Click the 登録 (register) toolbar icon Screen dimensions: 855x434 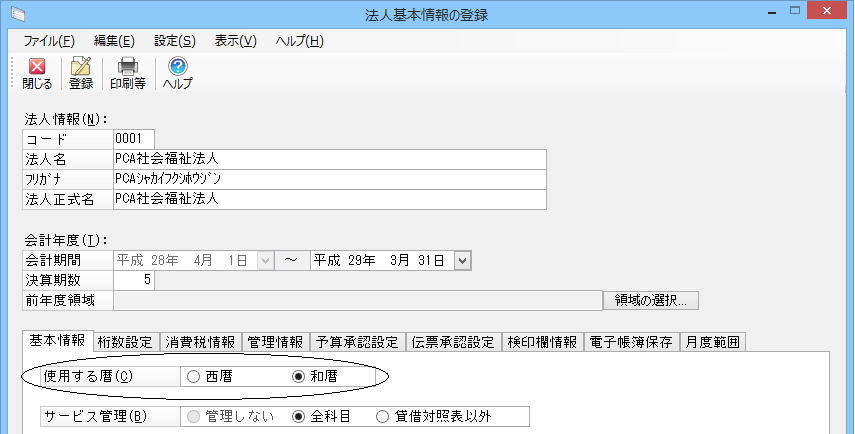pyautogui.click(x=81, y=73)
